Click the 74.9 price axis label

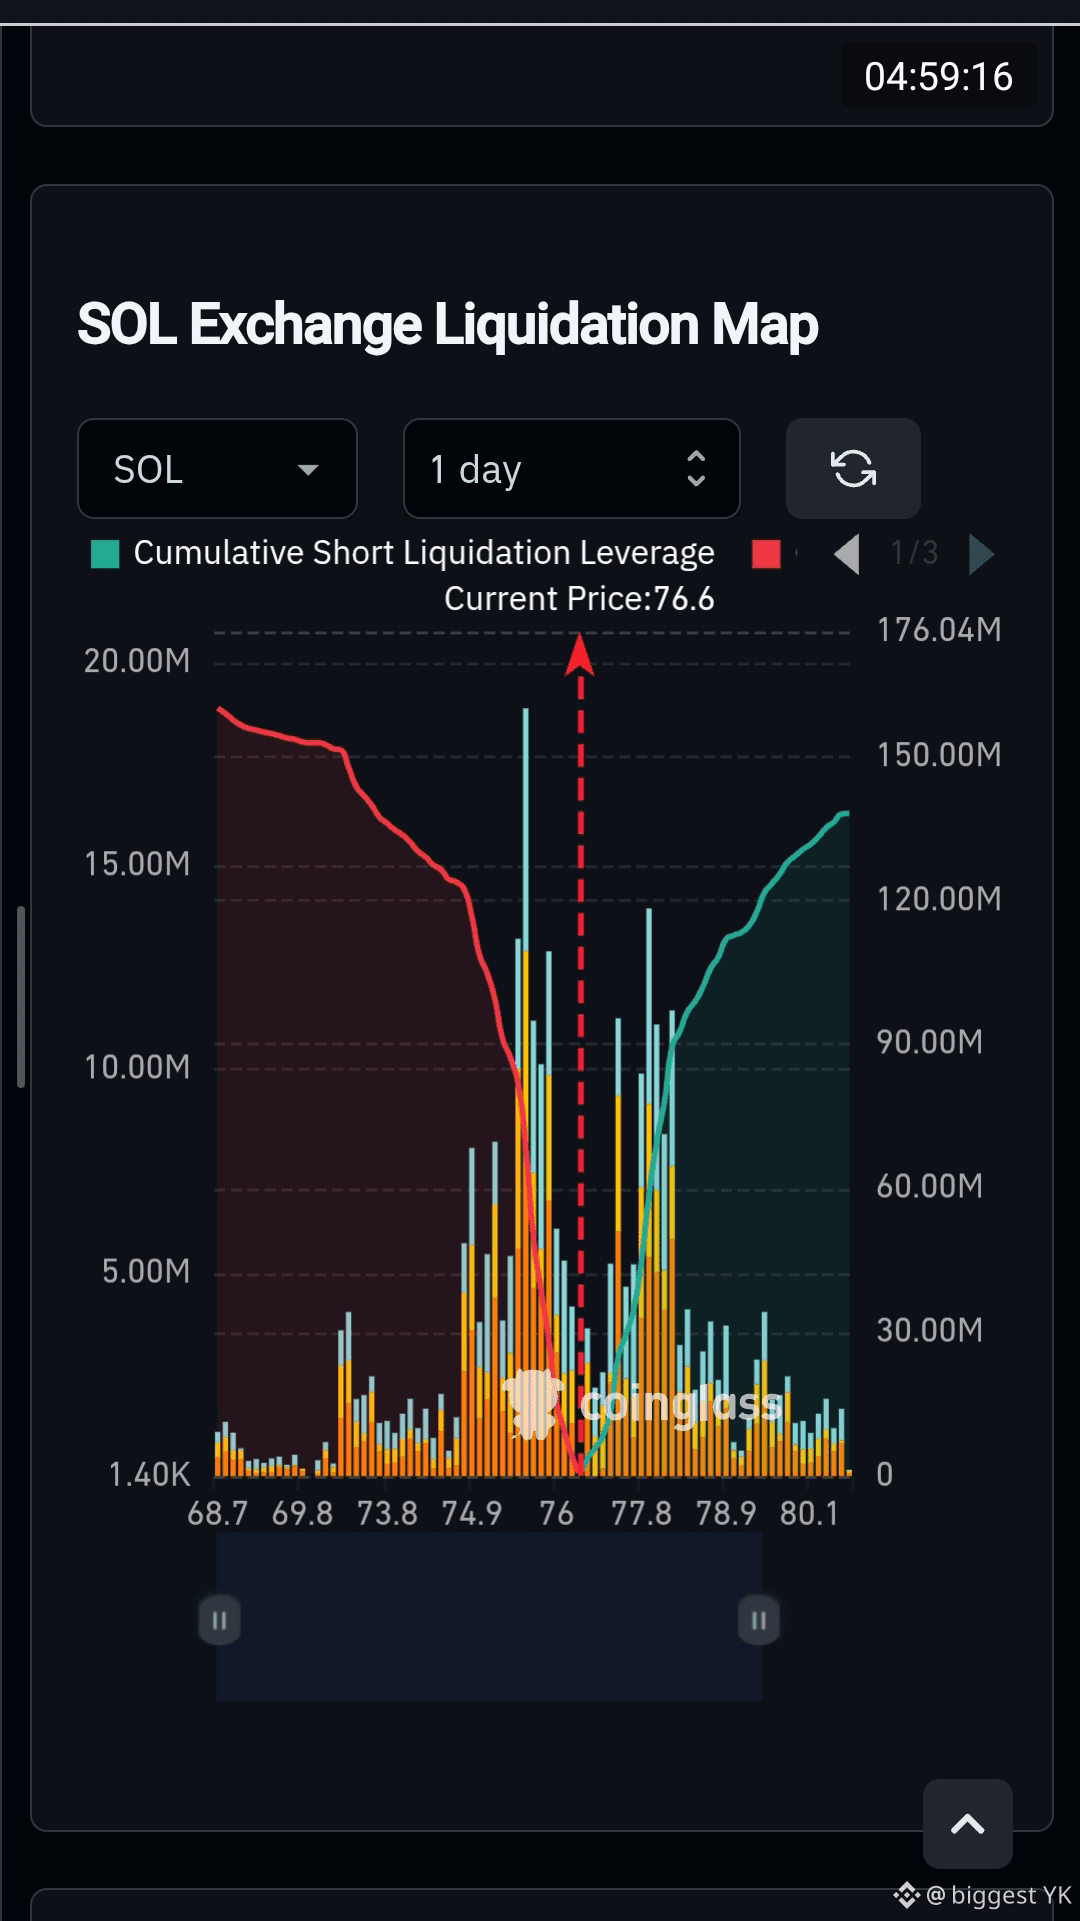pyautogui.click(x=472, y=1513)
